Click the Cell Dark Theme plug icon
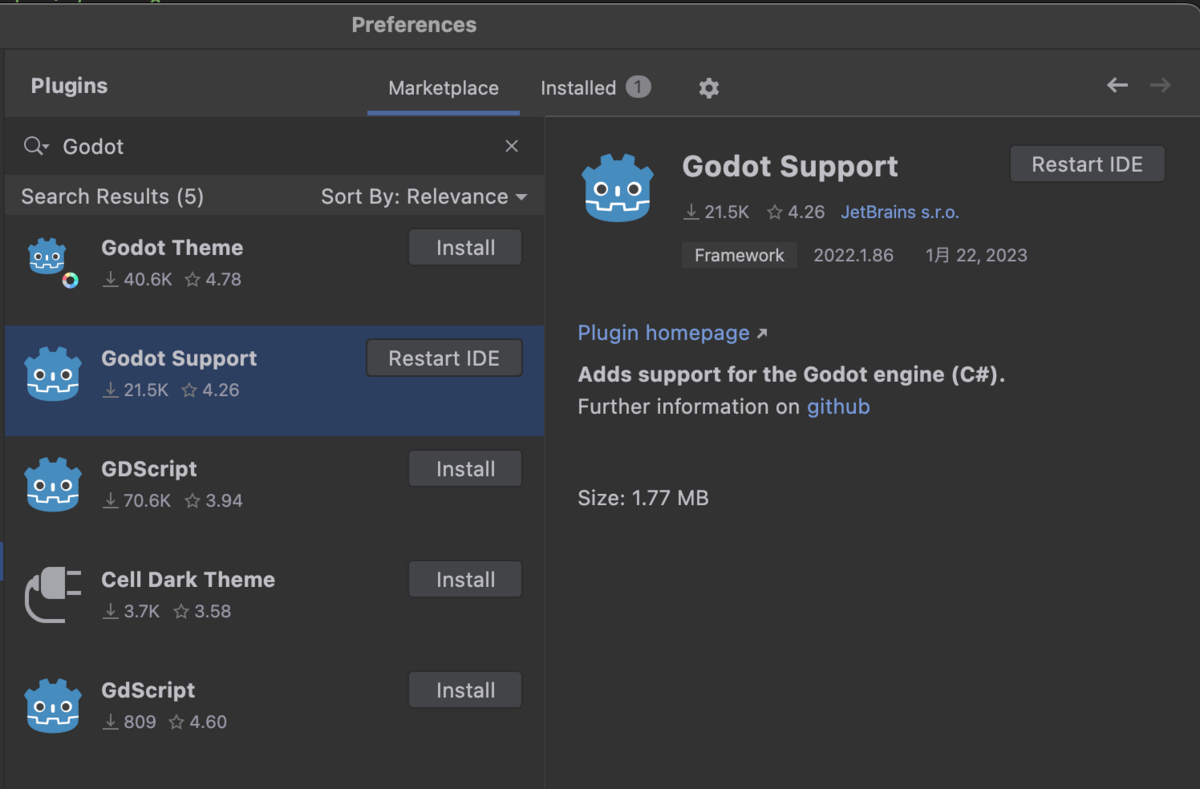Viewport: 1200px width, 789px height. coord(52,594)
